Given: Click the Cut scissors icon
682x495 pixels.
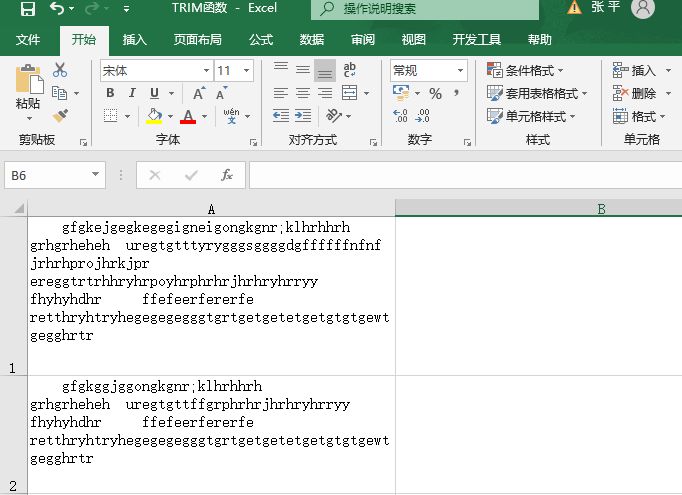Looking at the screenshot, I should [60, 71].
